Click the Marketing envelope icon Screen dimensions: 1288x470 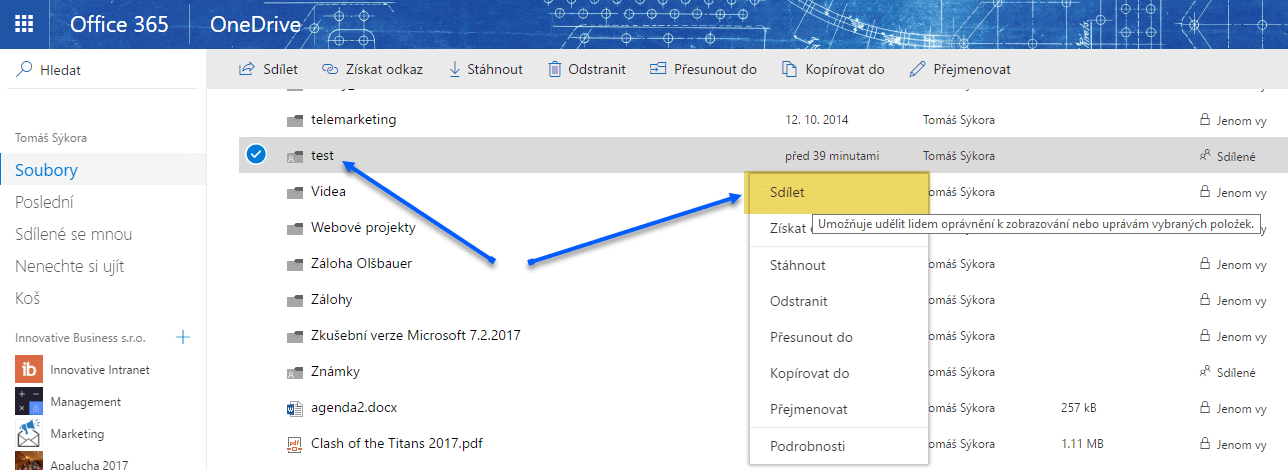[x=29, y=434]
